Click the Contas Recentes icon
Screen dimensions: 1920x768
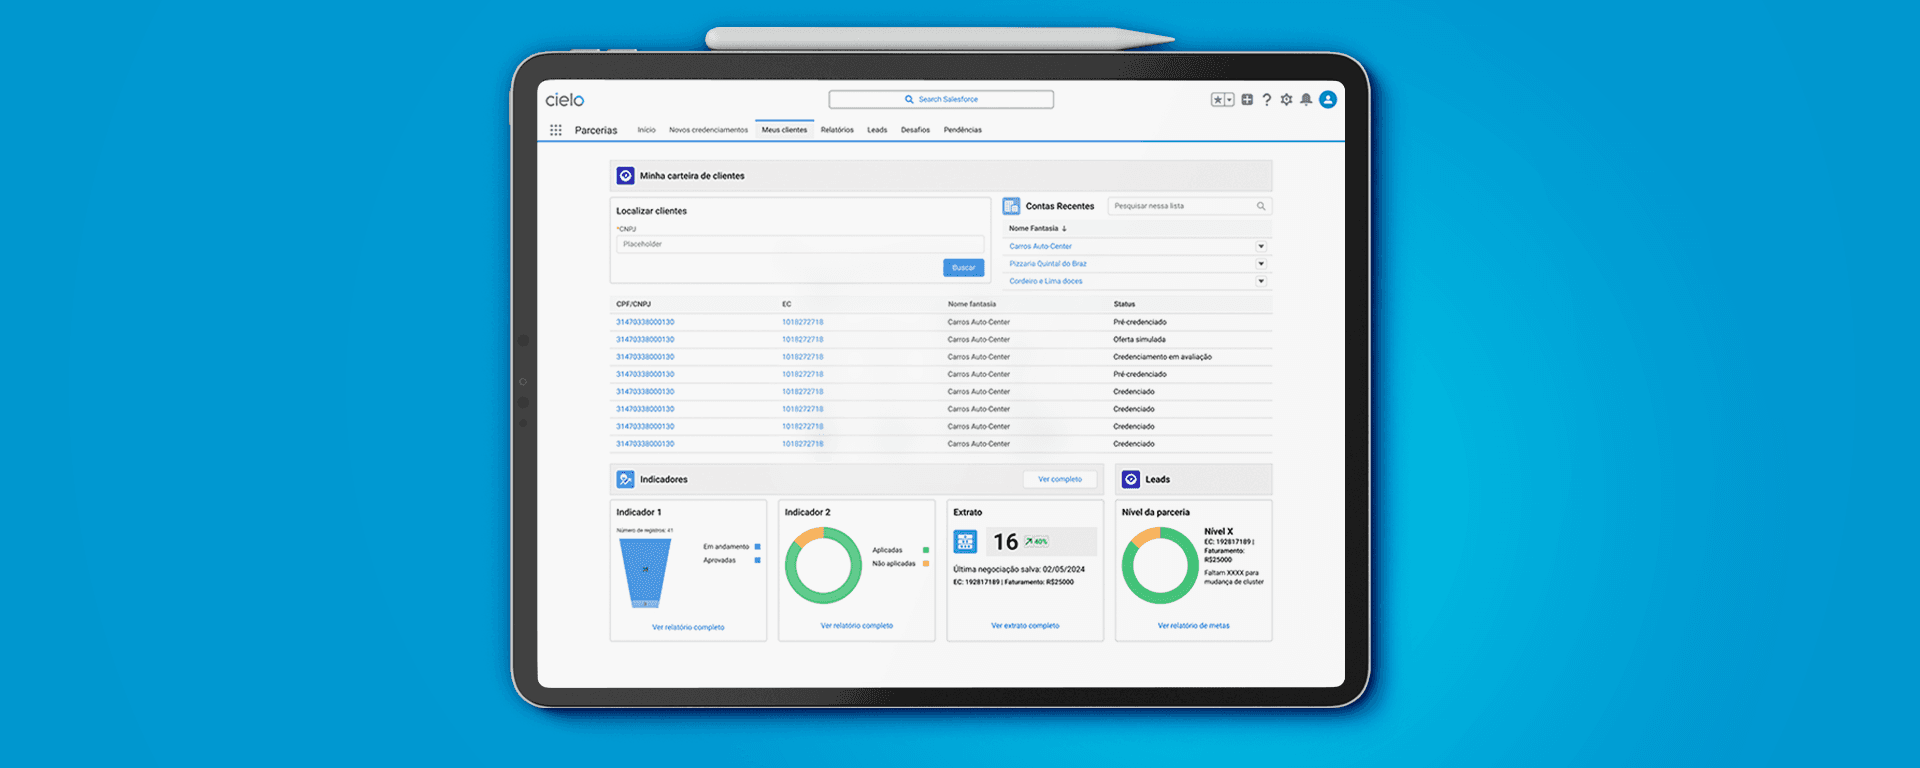[x=1011, y=206]
